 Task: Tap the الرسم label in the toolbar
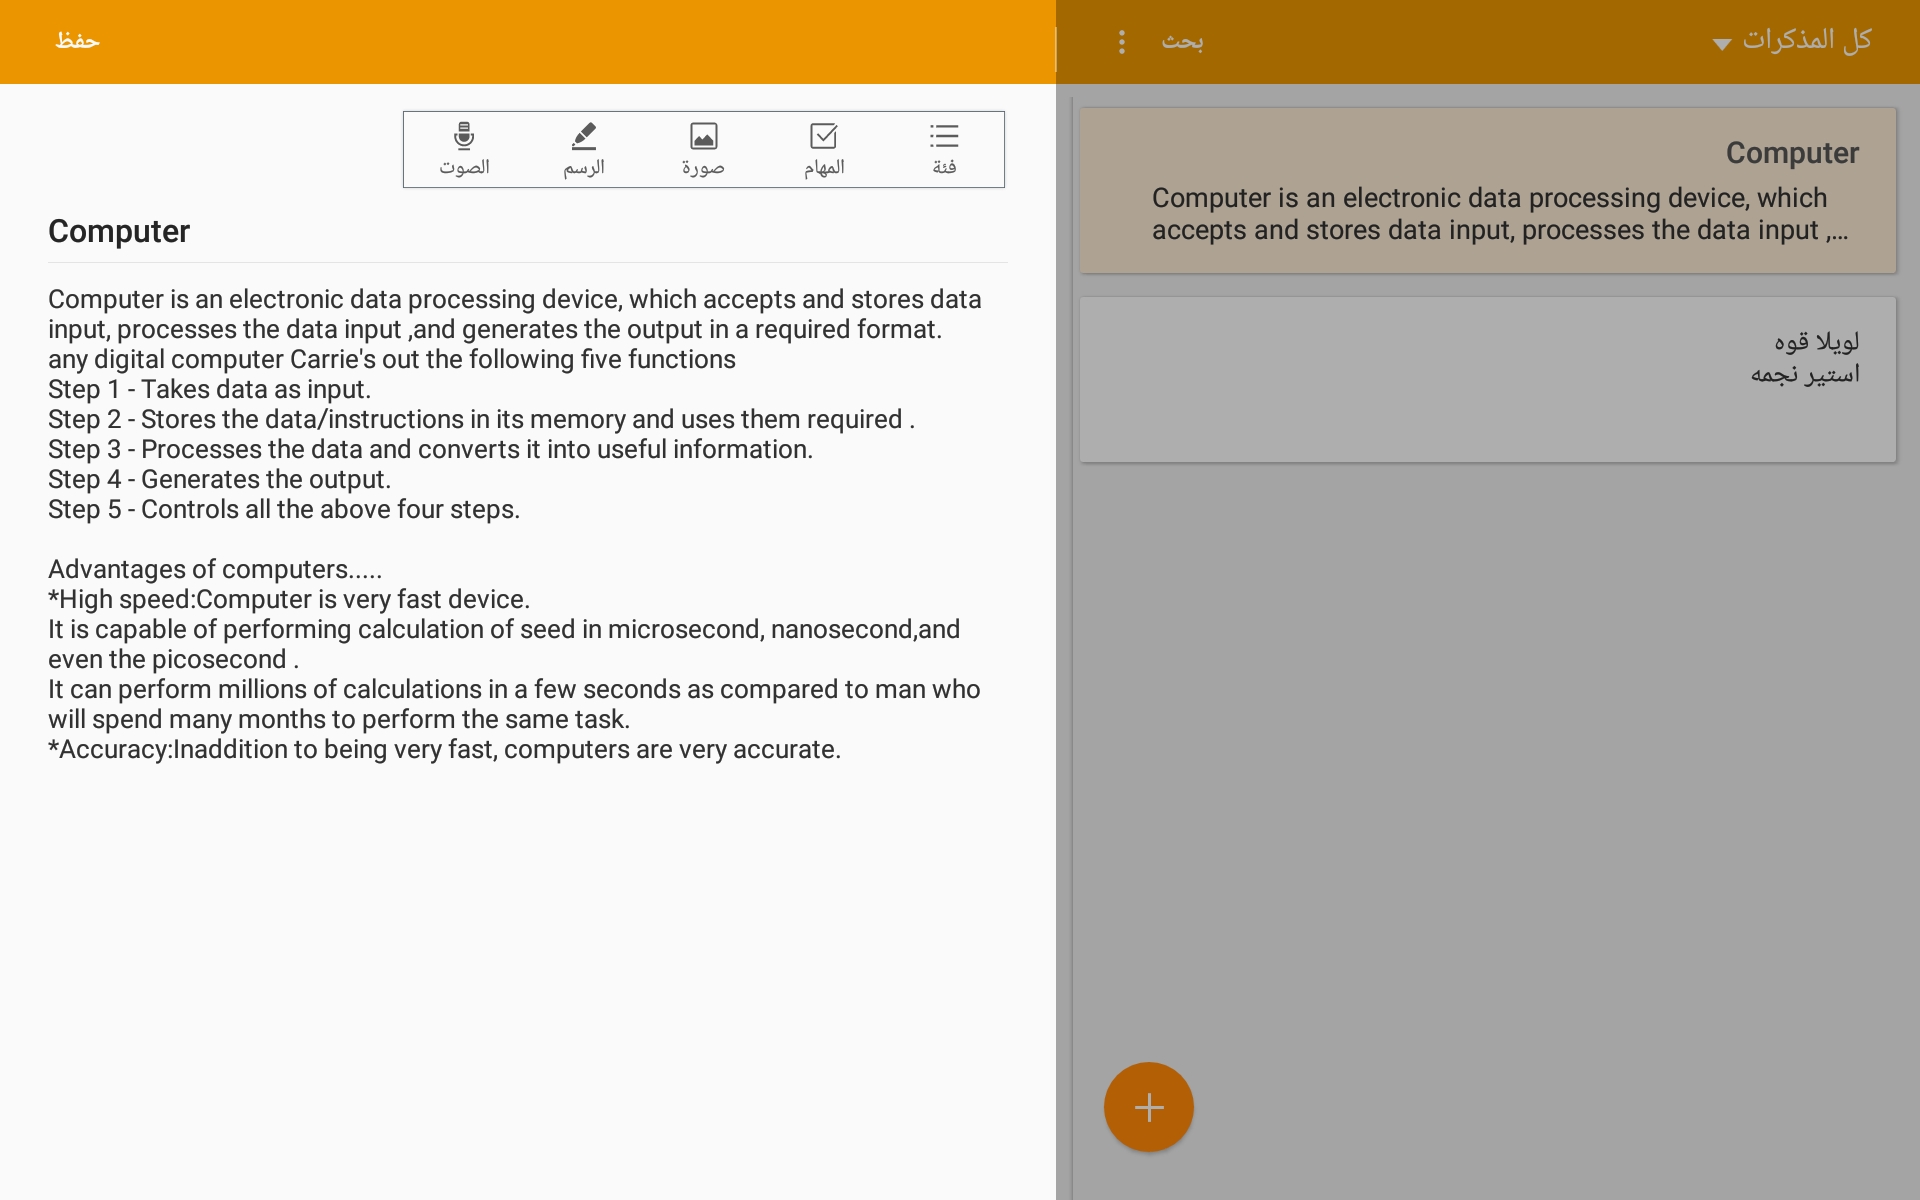pyautogui.click(x=584, y=167)
